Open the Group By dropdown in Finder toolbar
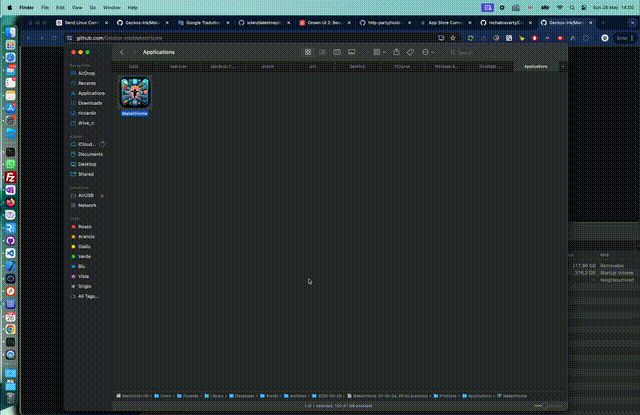Image resolution: width=640 pixels, height=415 pixels. 379,52
